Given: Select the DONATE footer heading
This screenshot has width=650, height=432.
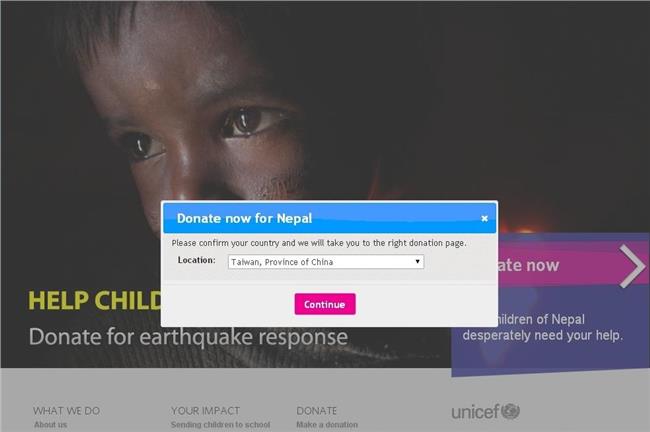Looking at the screenshot, I should coord(317,411).
